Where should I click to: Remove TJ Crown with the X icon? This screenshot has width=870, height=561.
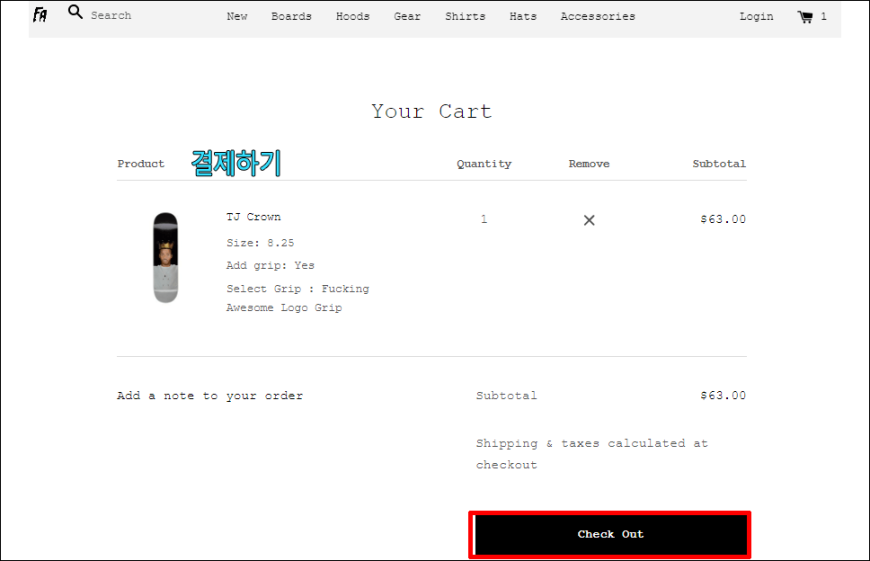pyautogui.click(x=589, y=220)
